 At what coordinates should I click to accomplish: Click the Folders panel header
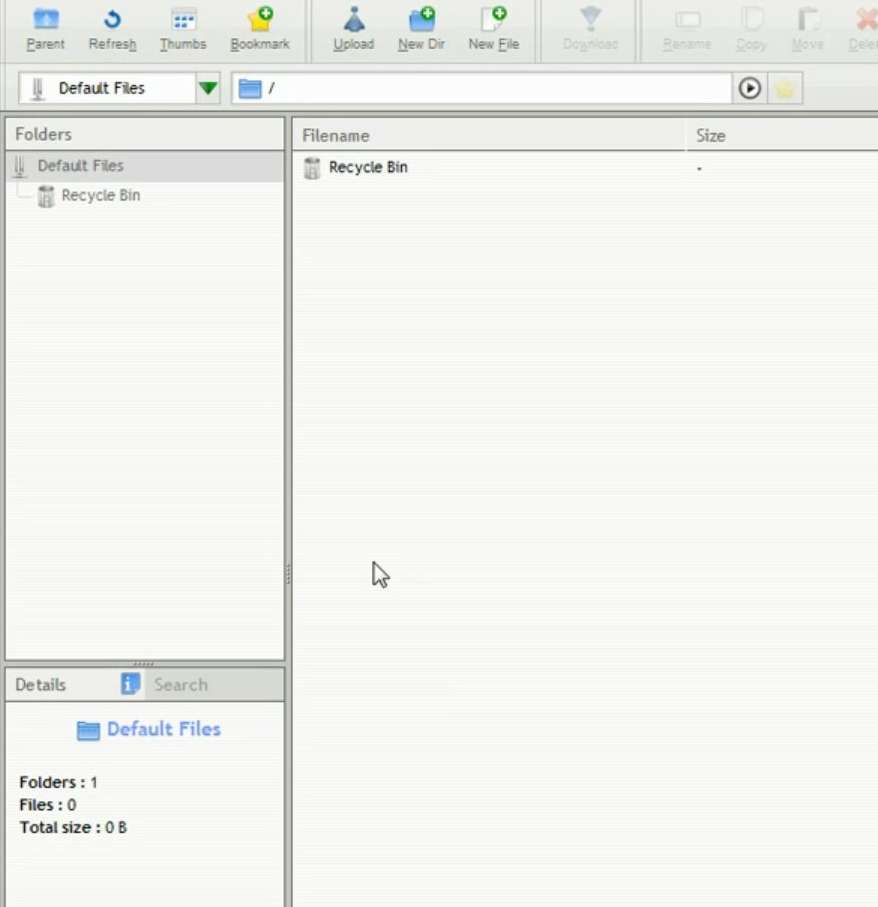[x=145, y=134]
